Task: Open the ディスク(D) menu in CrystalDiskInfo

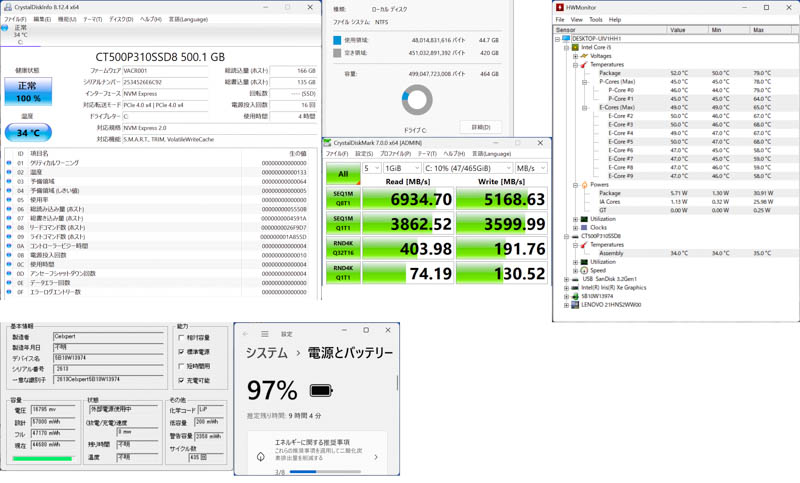Action: coord(120,19)
